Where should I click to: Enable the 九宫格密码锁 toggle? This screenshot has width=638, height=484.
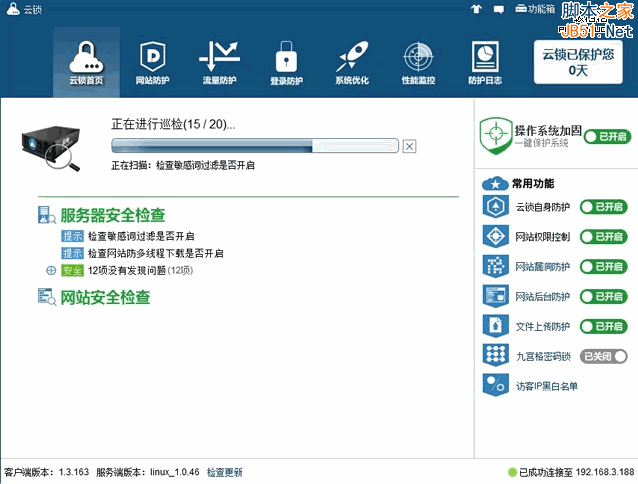coord(604,355)
